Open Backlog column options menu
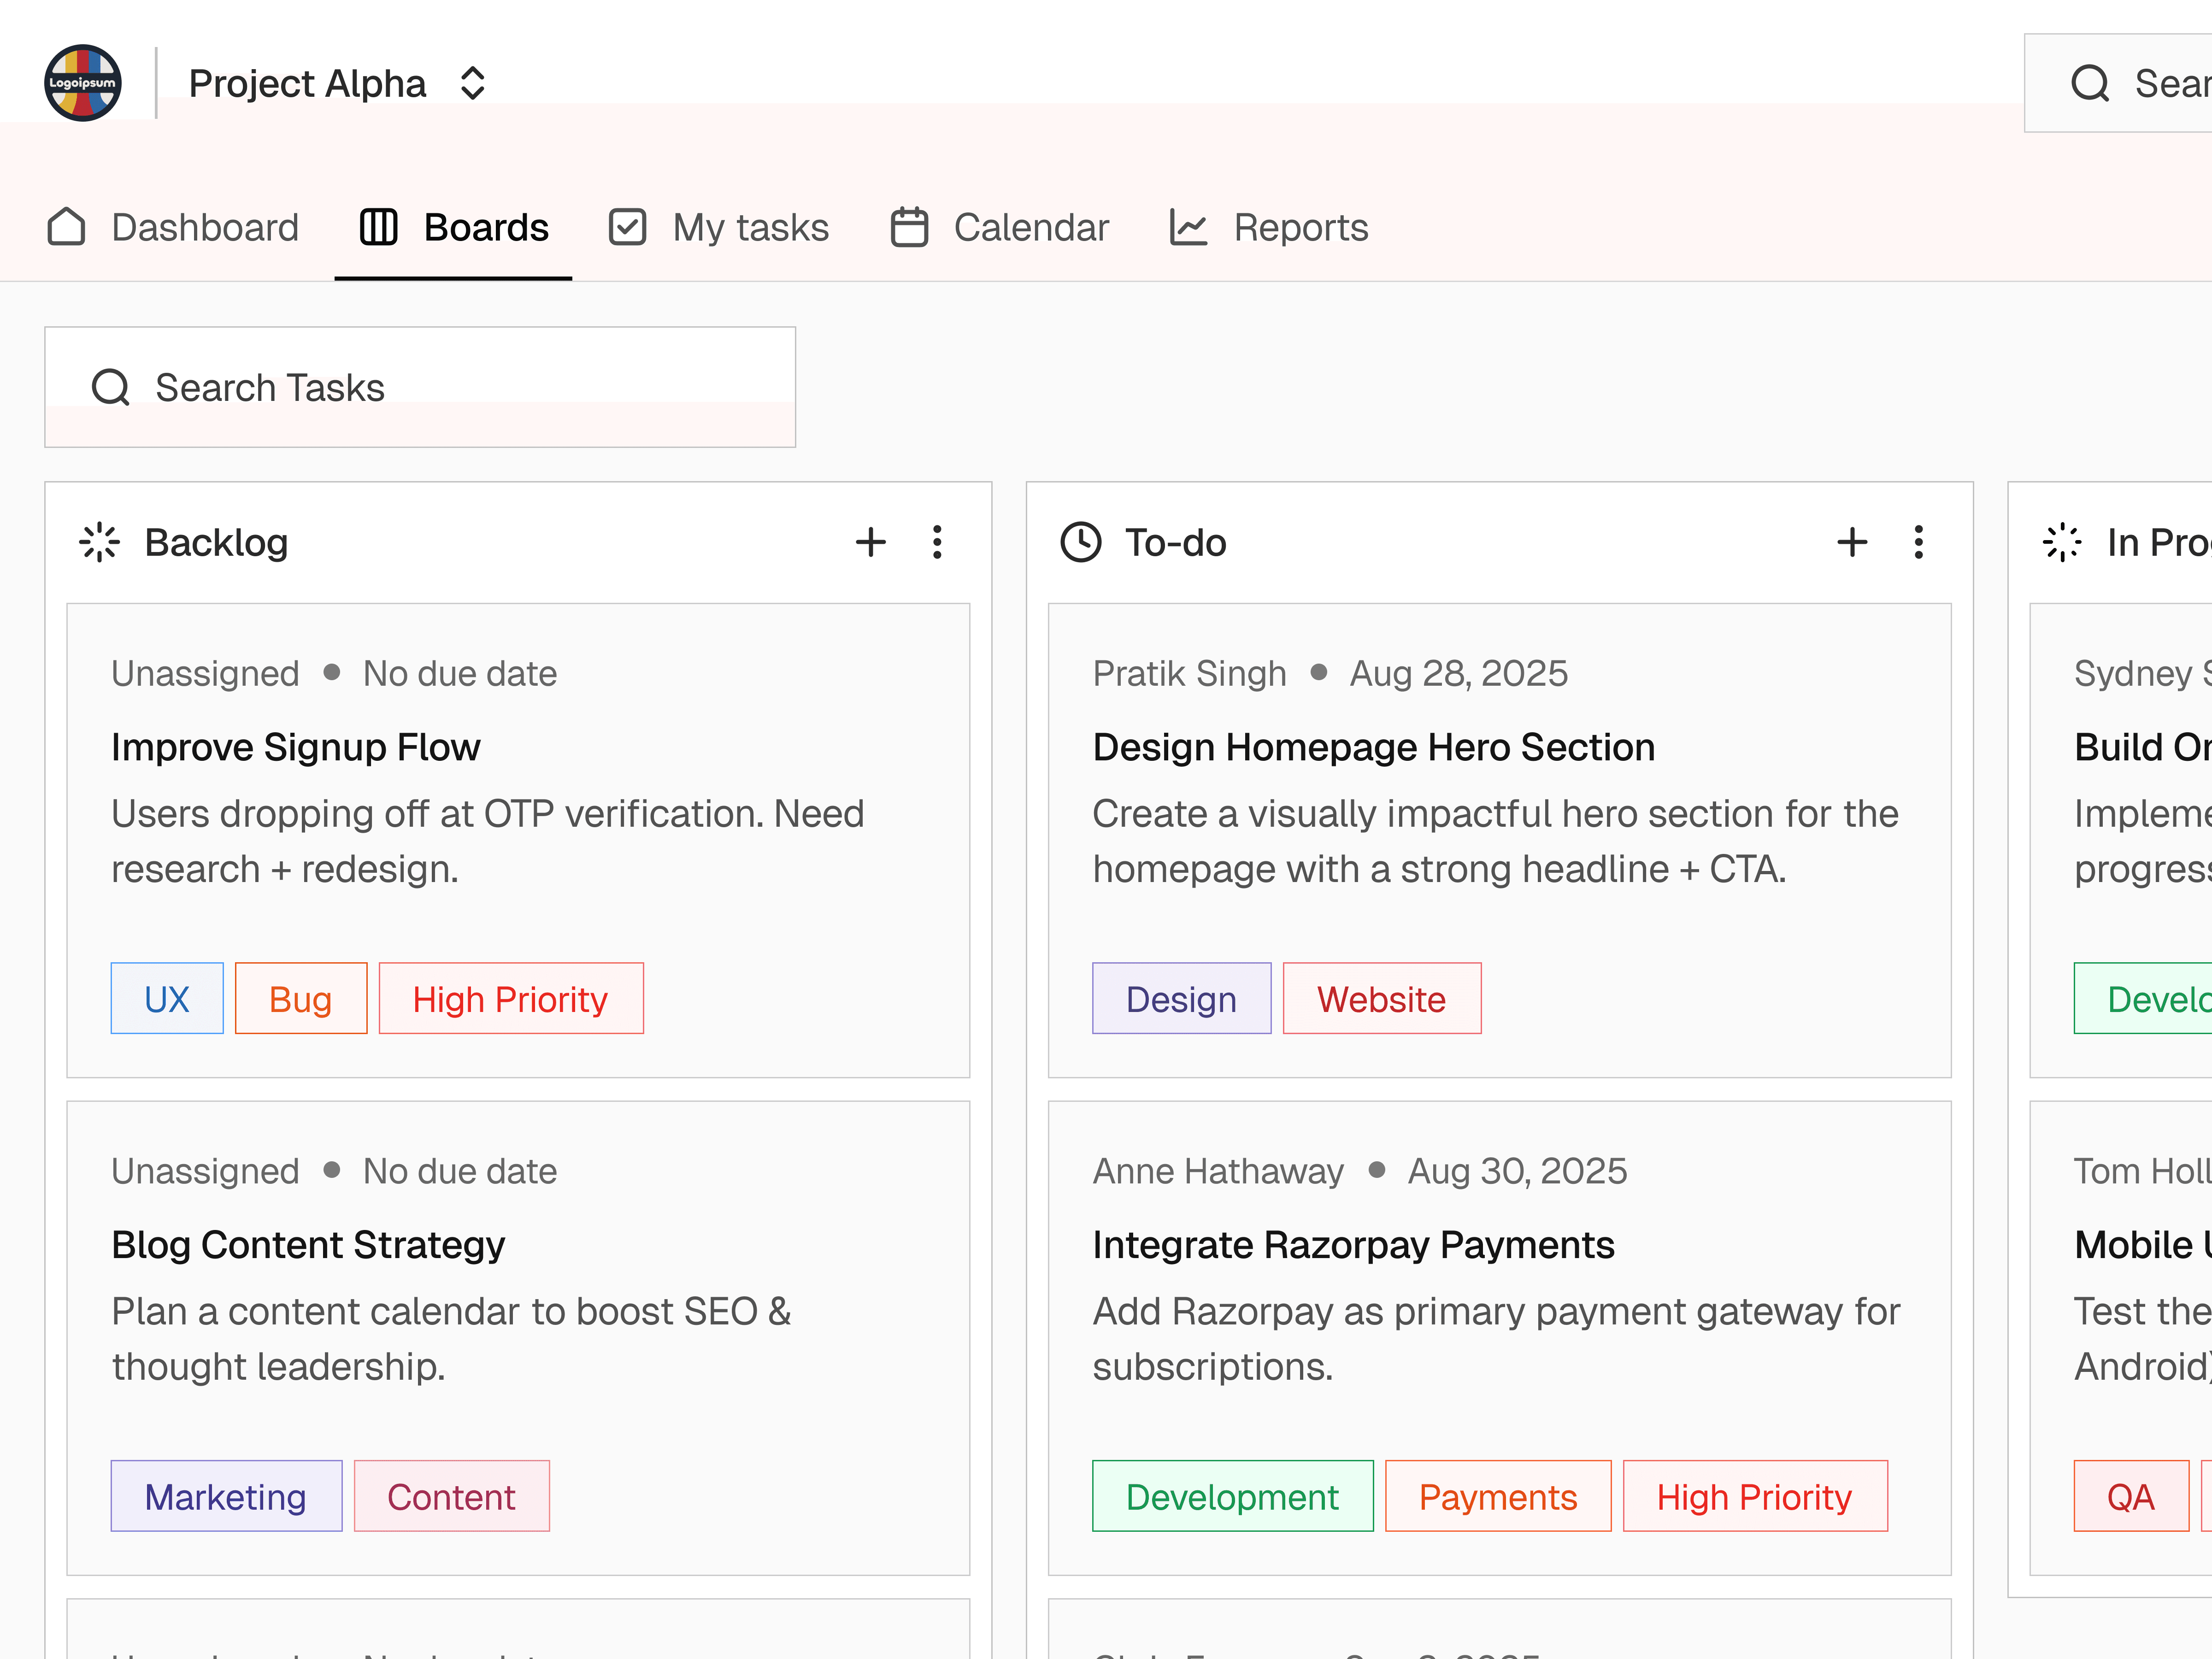Viewport: 2212px width, 1659px height. click(936, 542)
